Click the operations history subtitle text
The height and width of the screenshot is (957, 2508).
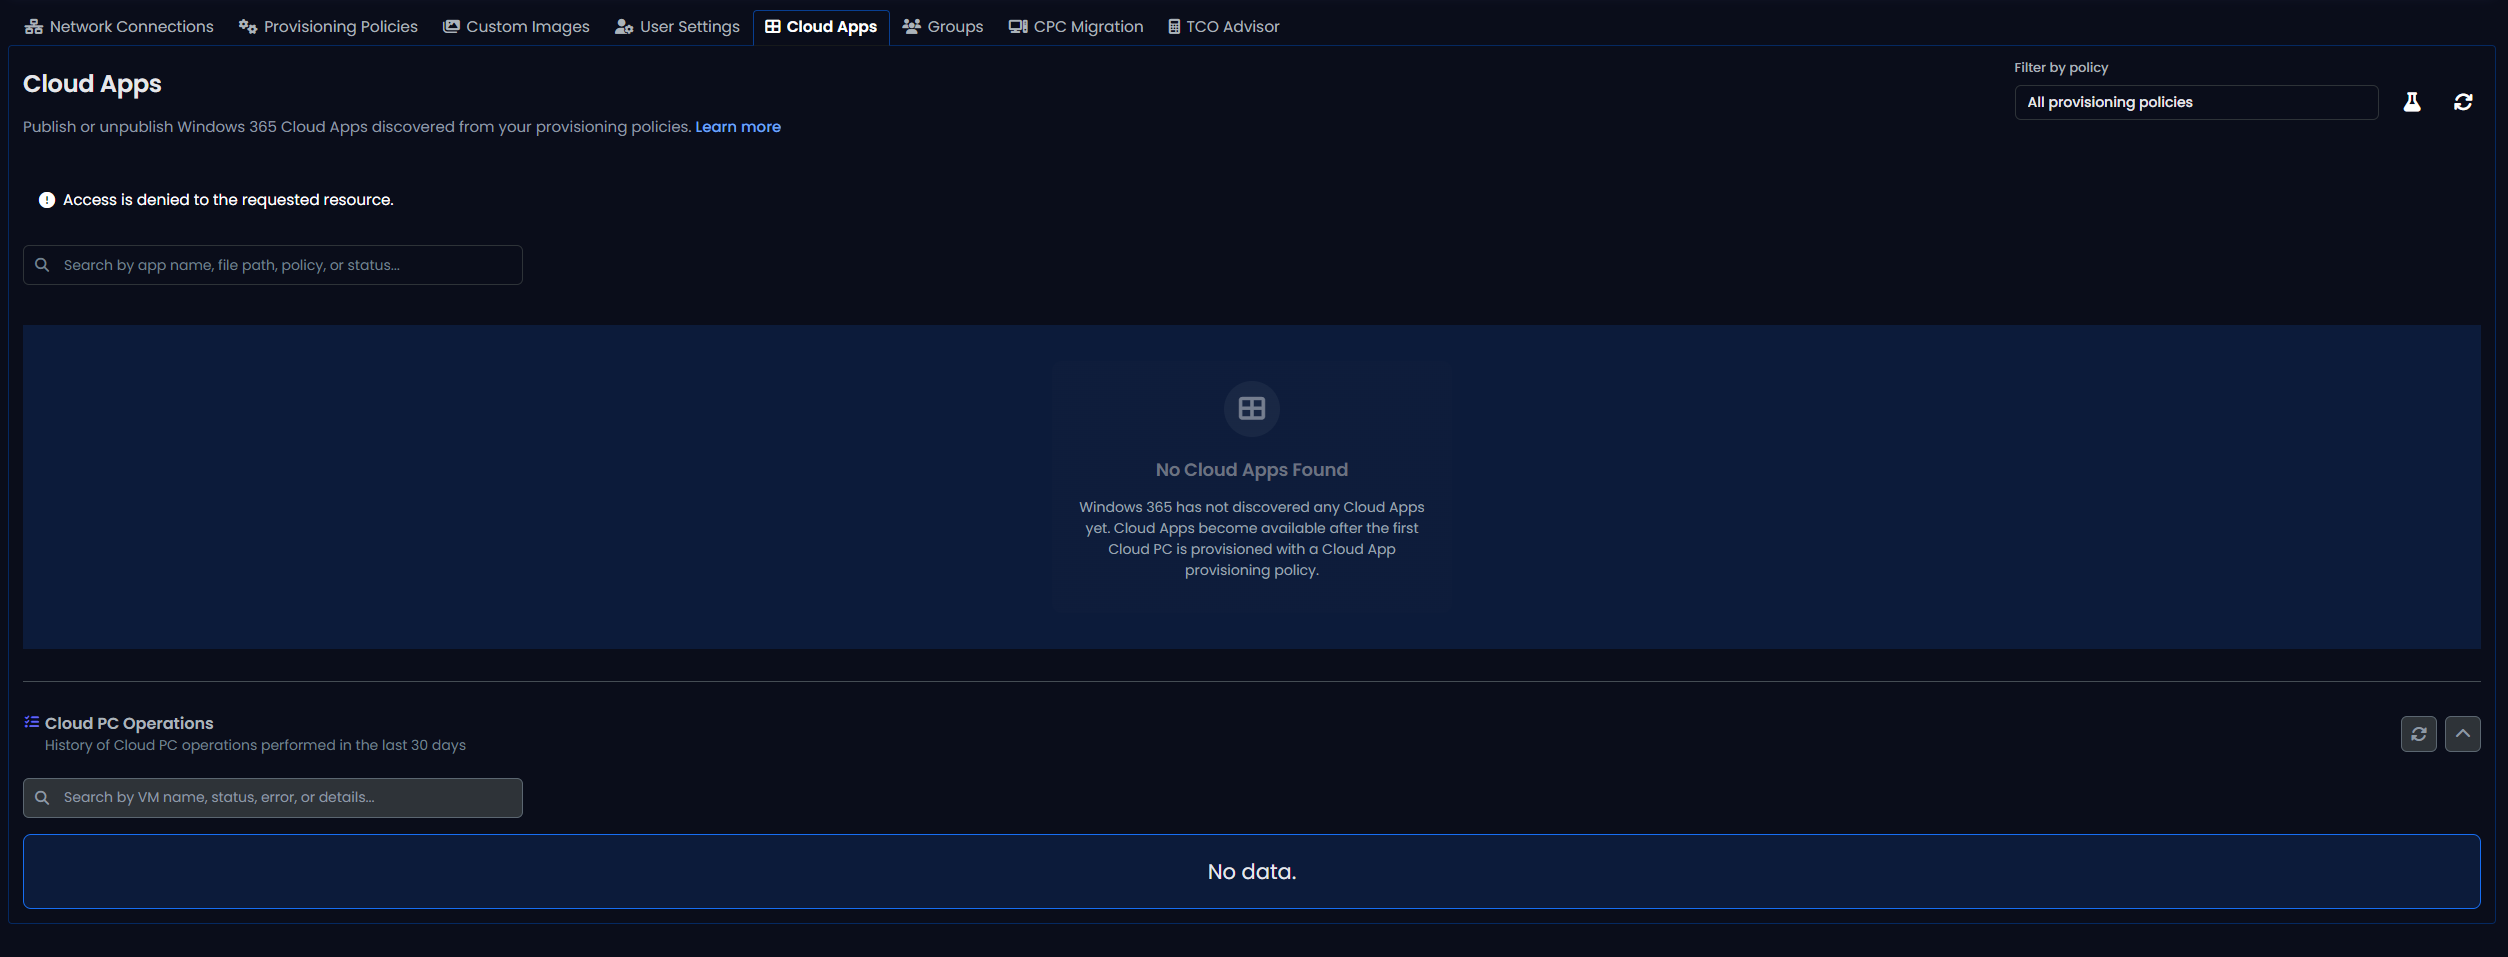tap(255, 746)
